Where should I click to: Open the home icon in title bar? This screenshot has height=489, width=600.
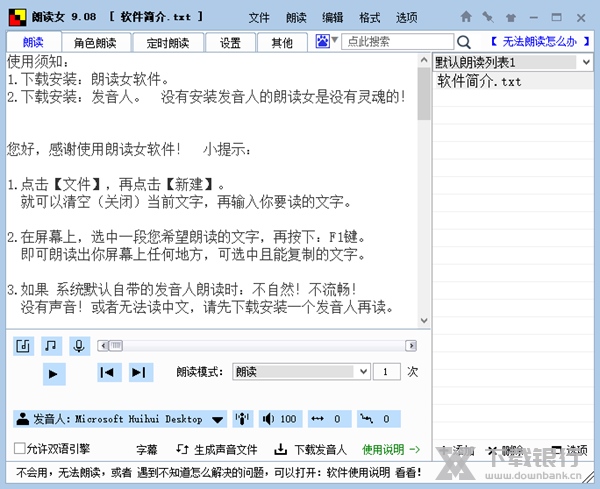click(466, 17)
